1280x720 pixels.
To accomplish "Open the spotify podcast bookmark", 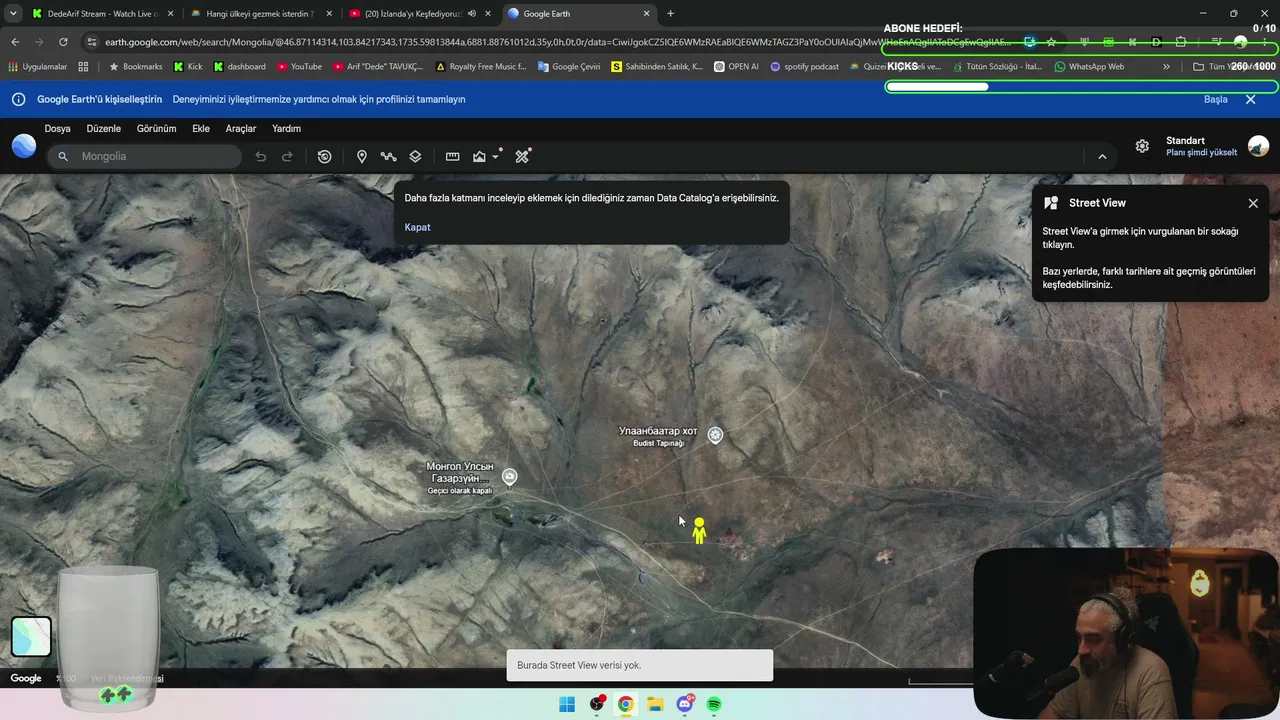I will (x=804, y=67).
